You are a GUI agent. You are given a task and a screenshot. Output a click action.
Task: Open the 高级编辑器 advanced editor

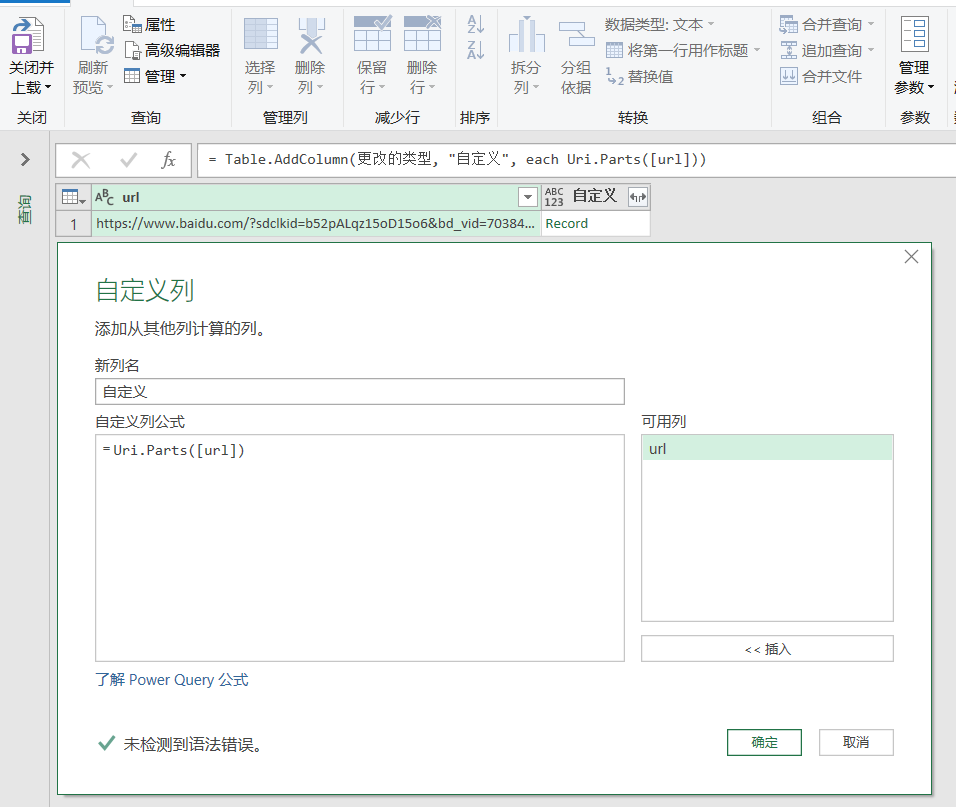[171, 50]
